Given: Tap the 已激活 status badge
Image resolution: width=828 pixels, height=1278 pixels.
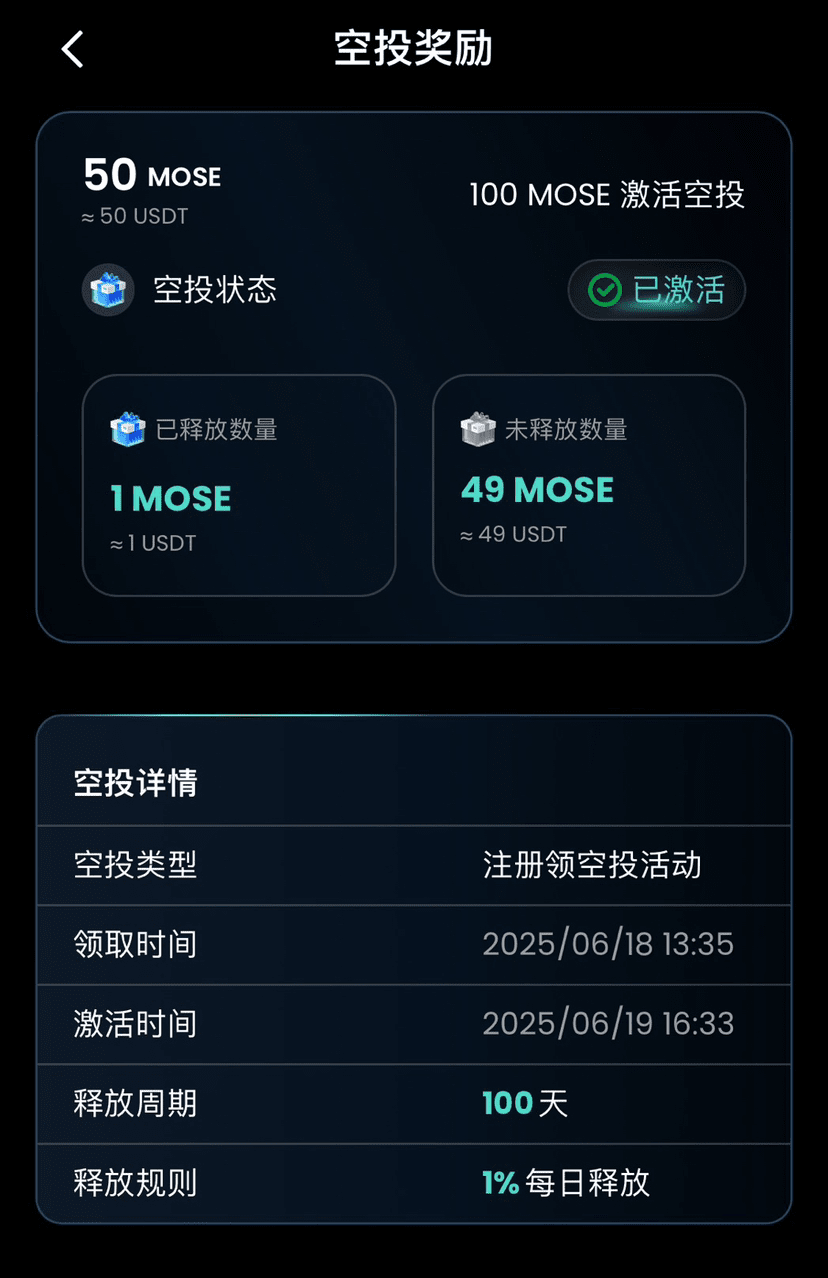Looking at the screenshot, I should tap(657, 290).
